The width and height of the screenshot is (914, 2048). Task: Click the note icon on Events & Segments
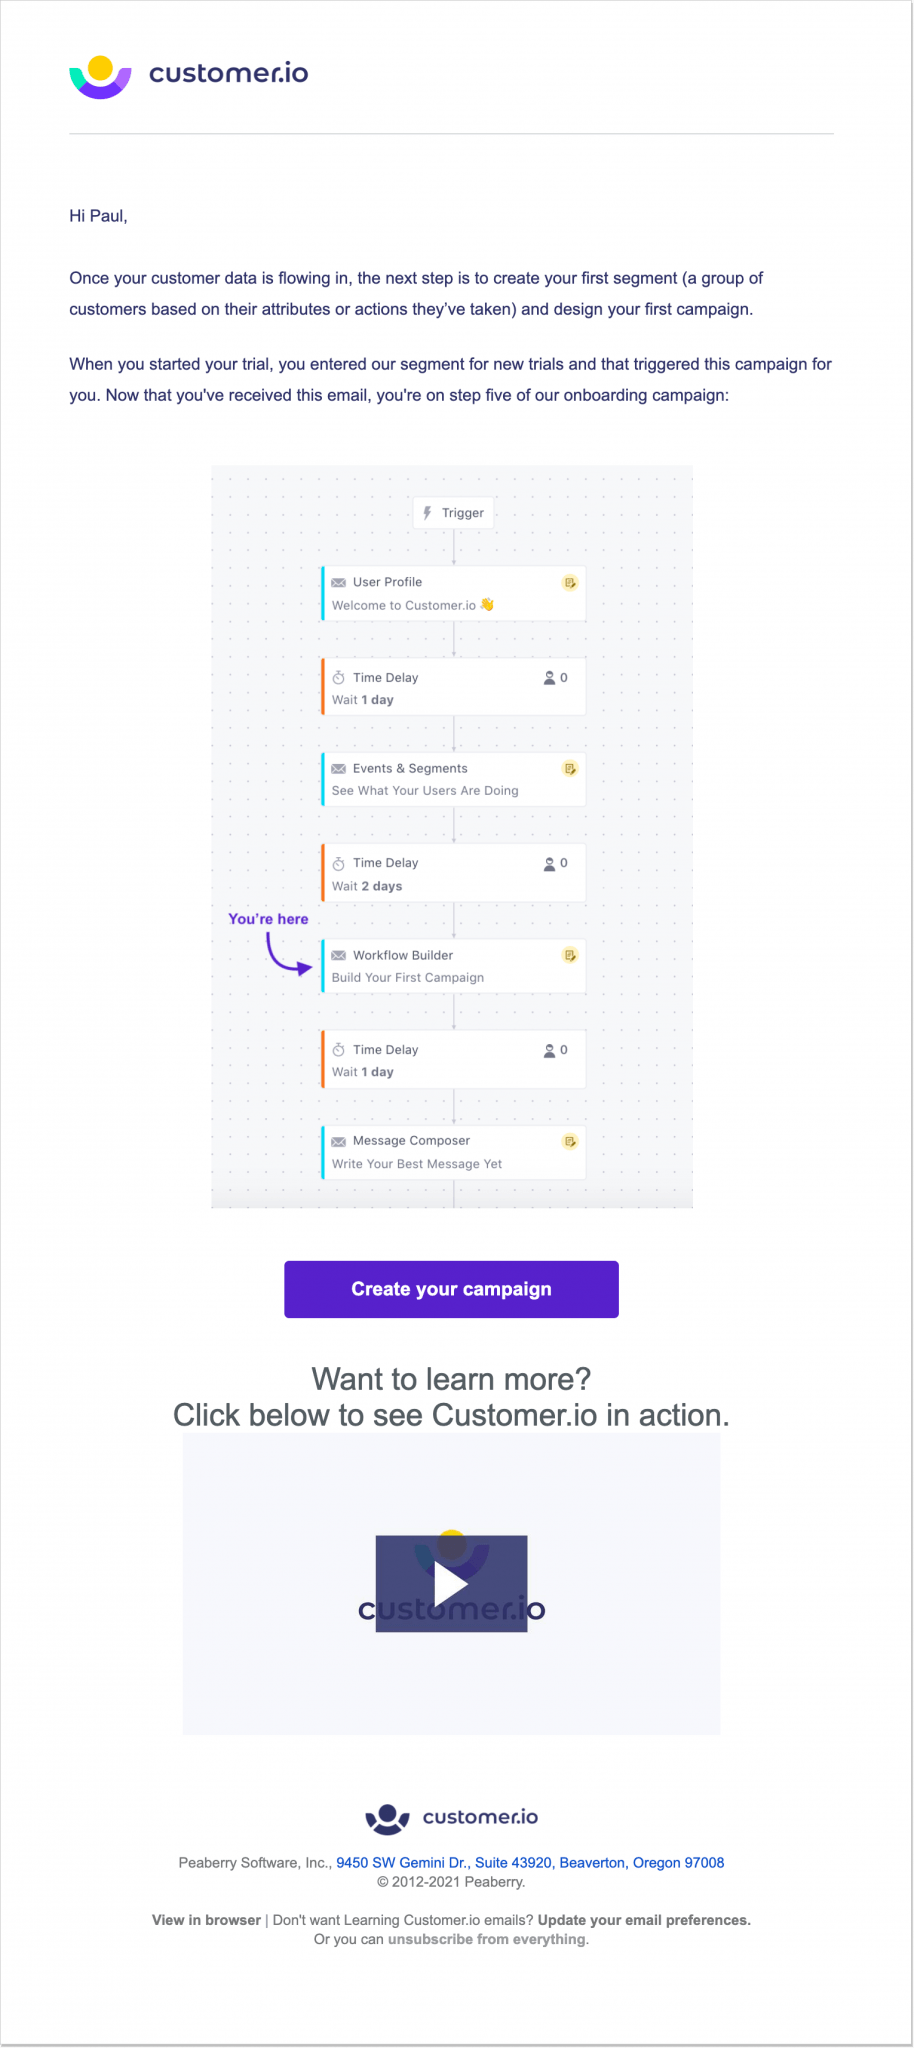570,769
